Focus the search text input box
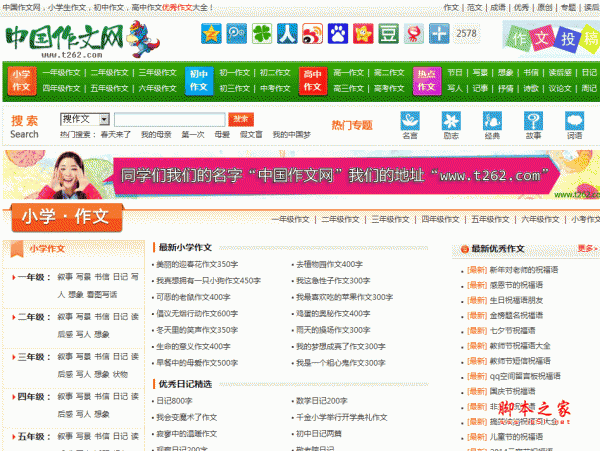Viewport: 600px width, 451px height. point(170,119)
